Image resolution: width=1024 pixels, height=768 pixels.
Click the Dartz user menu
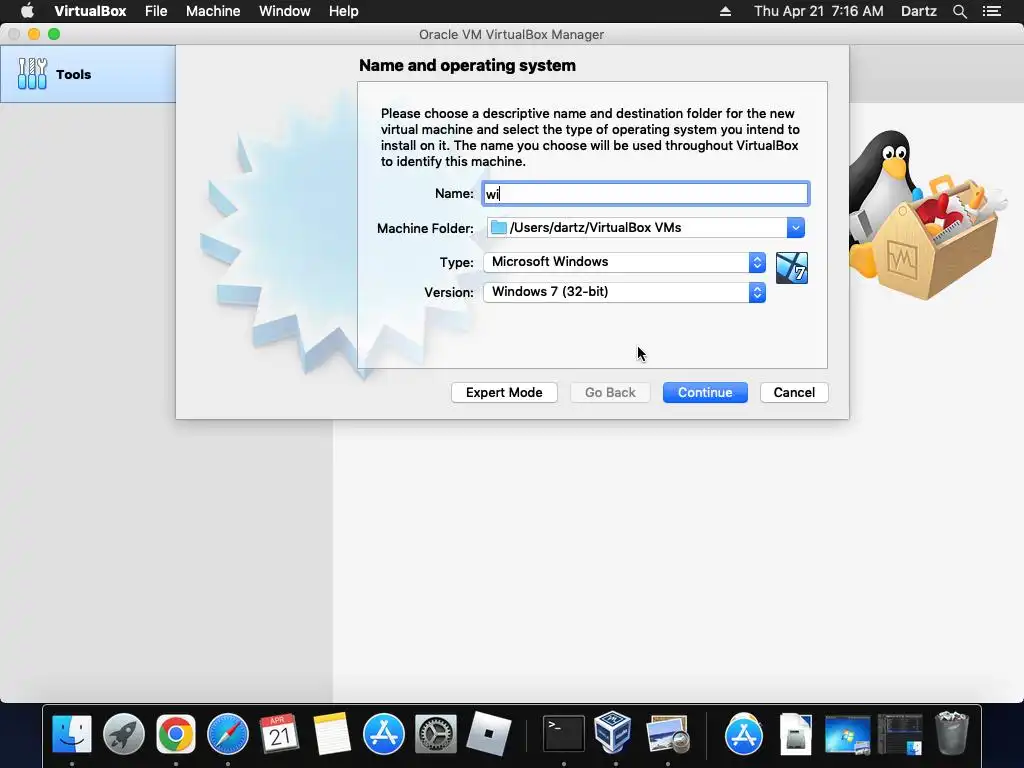coord(918,11)
